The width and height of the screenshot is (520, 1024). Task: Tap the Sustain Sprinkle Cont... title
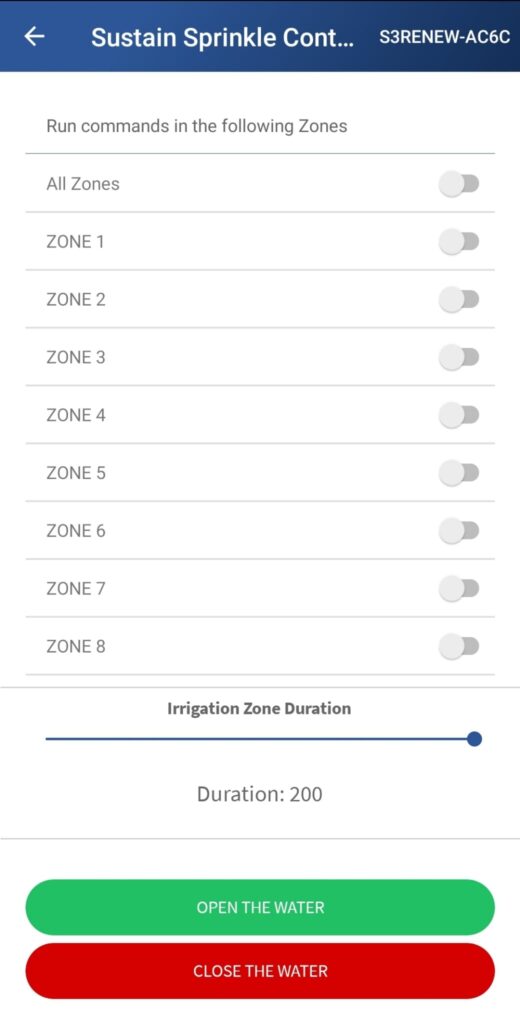pyautogui.click(x=222, y=38)
